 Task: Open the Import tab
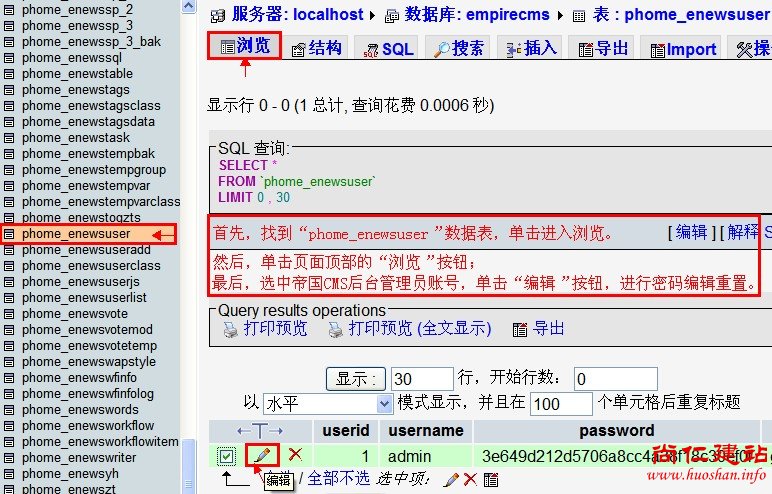(682, 49)
